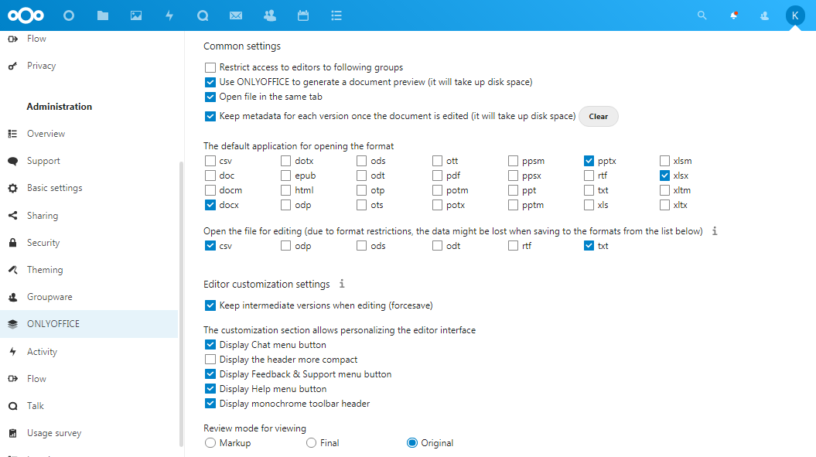The height and width of the screenshot is (457, 816).
Task: Enable Display the header more compact
Action: coord(210,359)
